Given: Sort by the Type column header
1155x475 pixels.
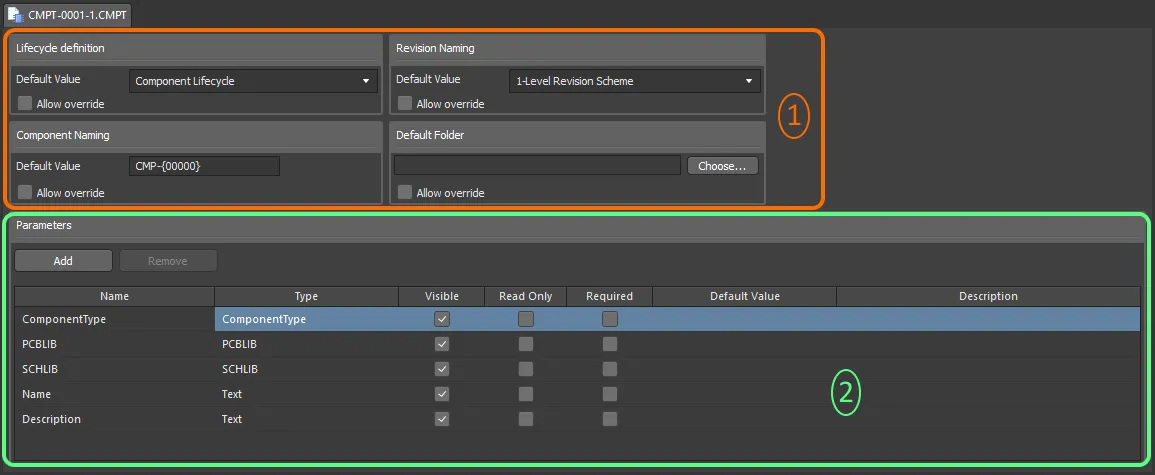Looking at the screenshot, I should point(306,296).
